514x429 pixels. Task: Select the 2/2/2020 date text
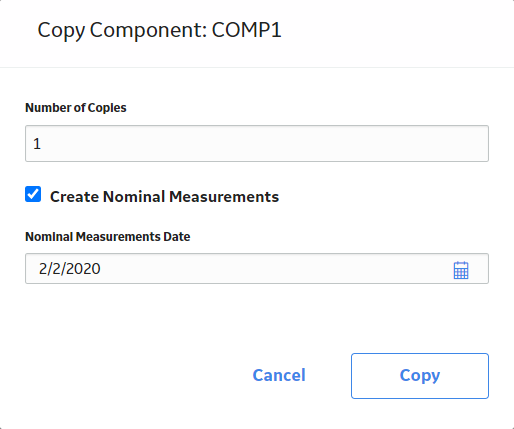(70, 269)
